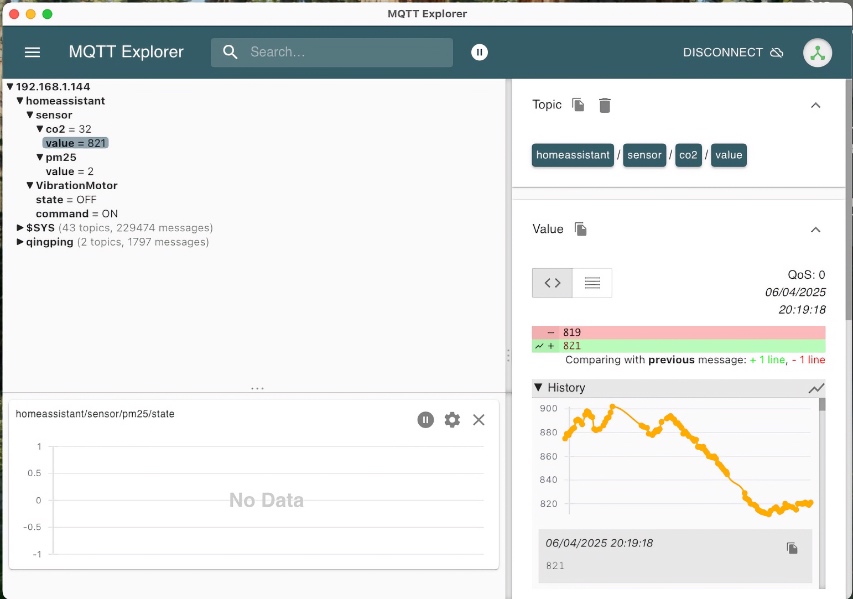Collapse the 192.168.1.144 root node
This screenshot has height=599, width=853.
tap(10, 87)
